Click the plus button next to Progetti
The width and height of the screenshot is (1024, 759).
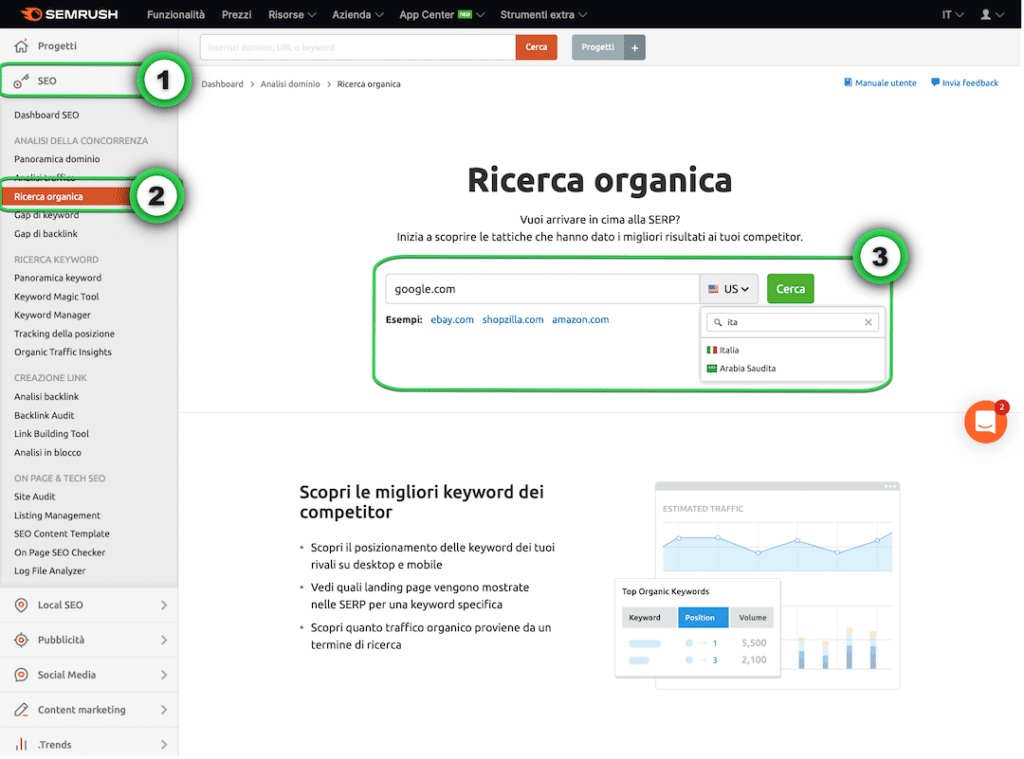(635, 47)
